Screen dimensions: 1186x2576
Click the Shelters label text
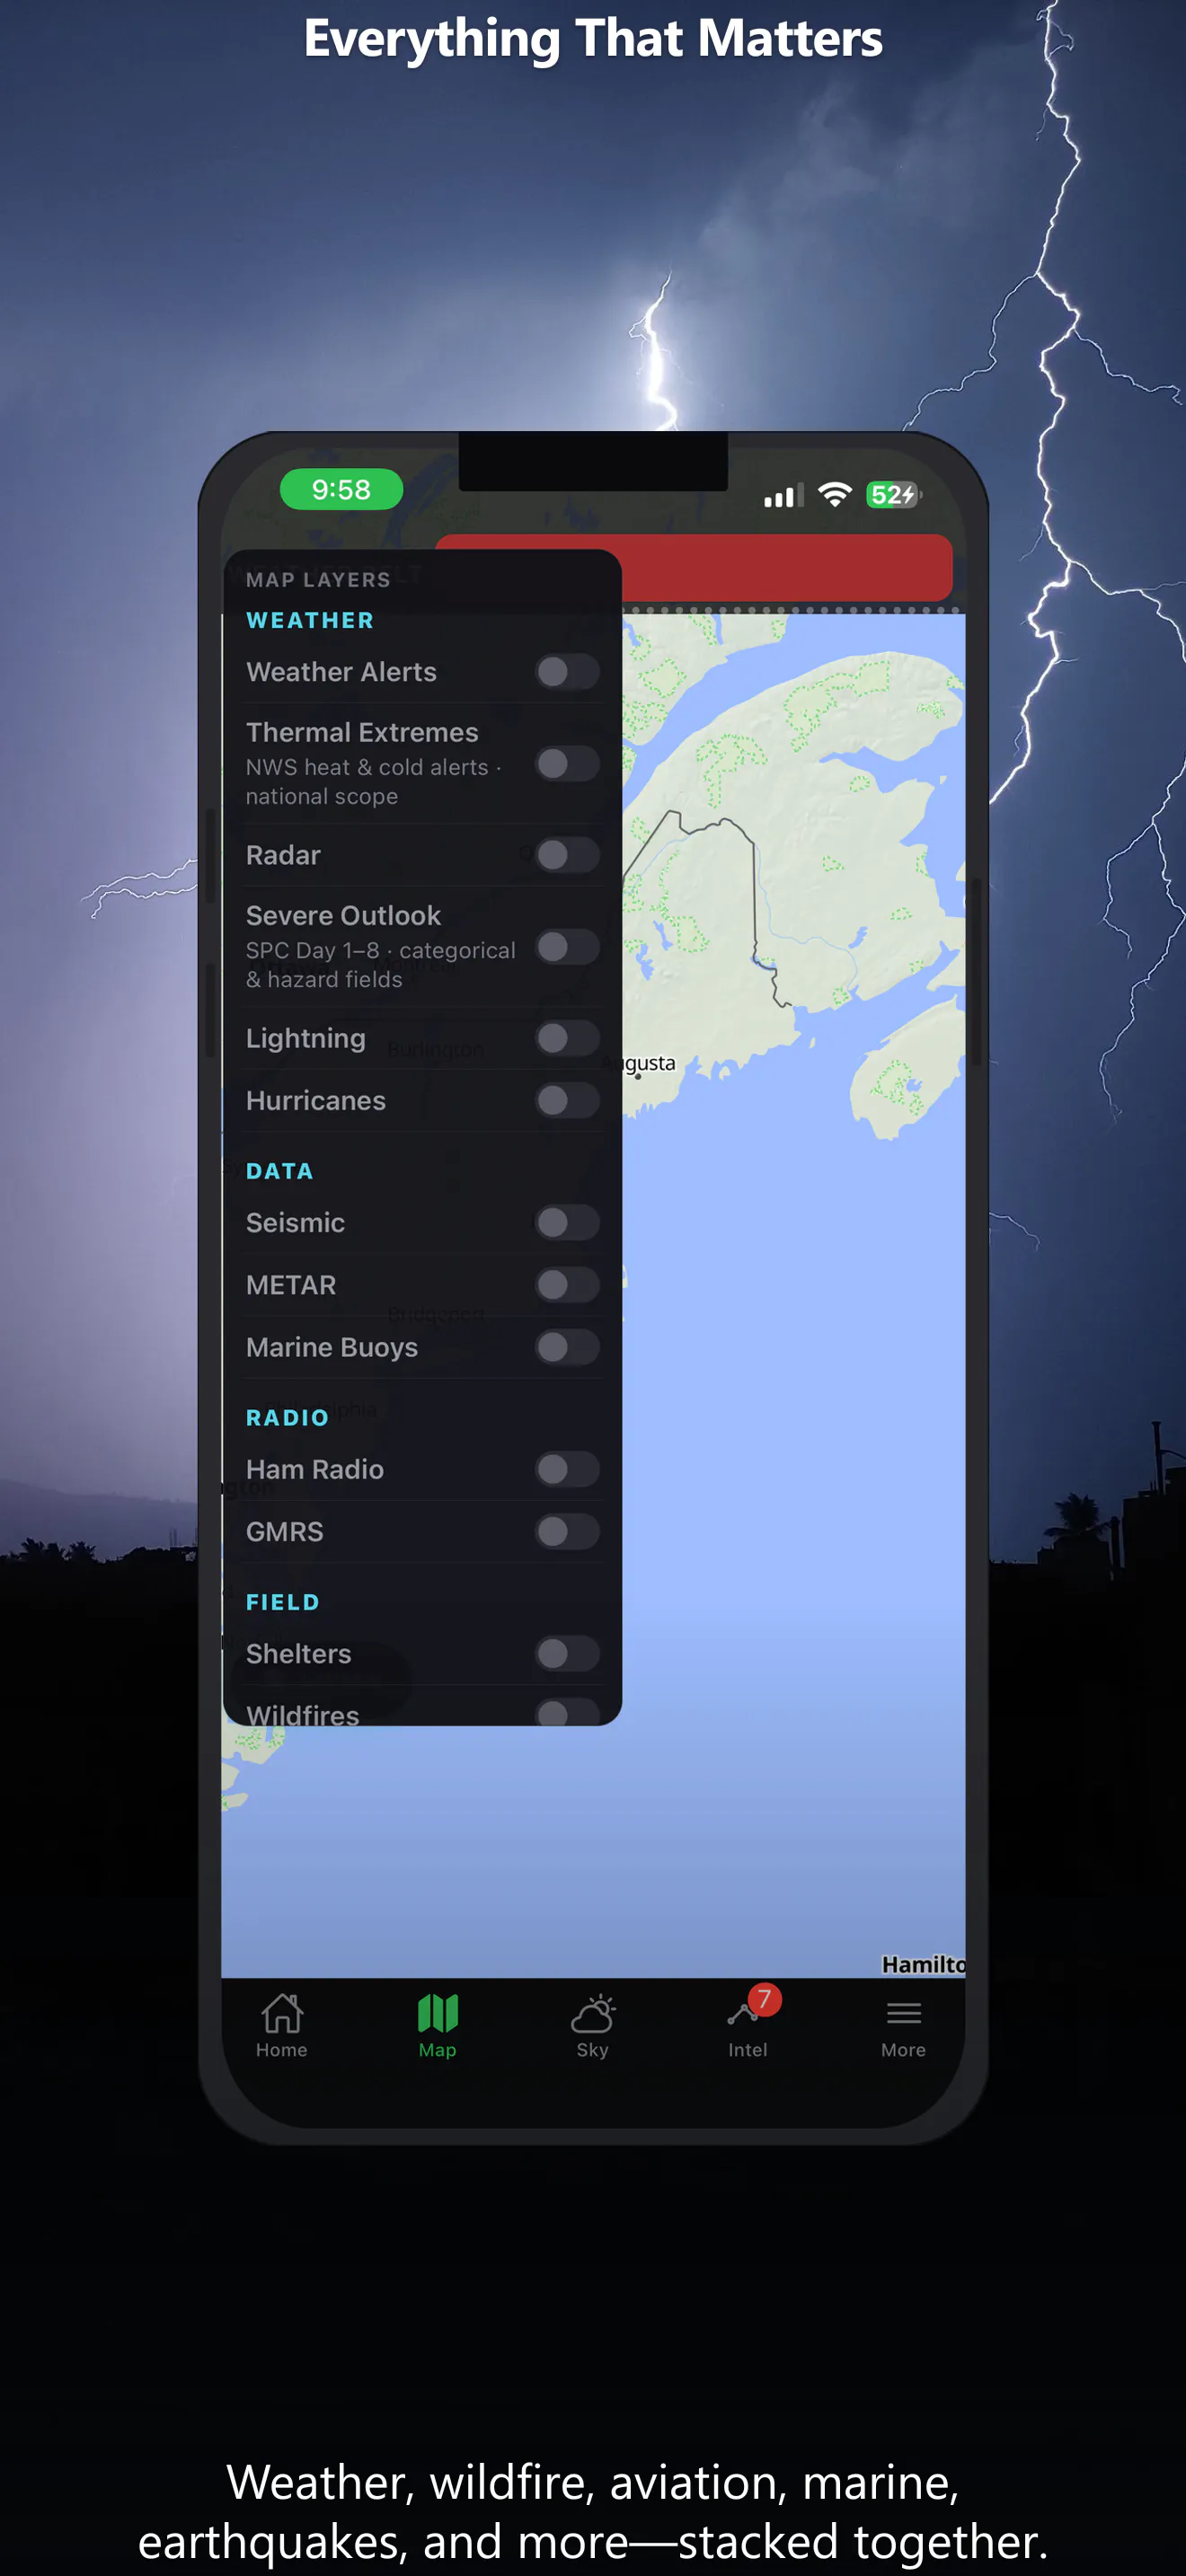298,1654
